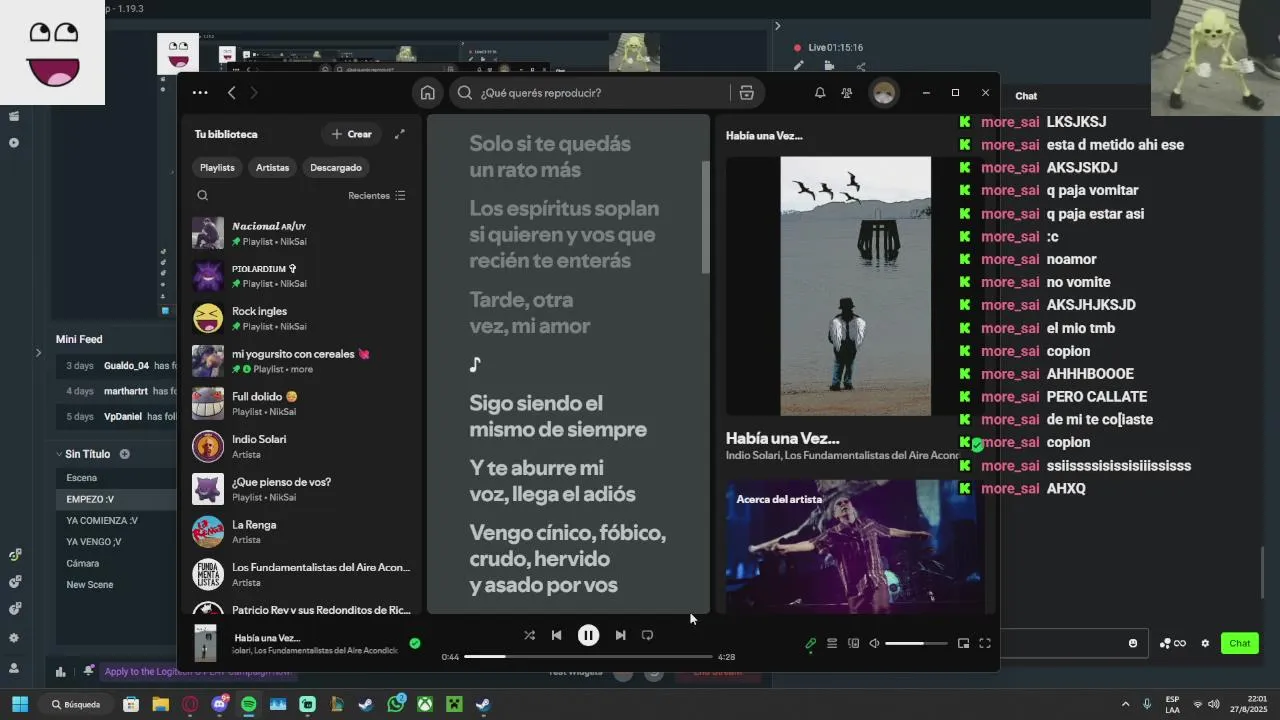Filter library by Descargado
1280x720 pixels.
[336, 168]
